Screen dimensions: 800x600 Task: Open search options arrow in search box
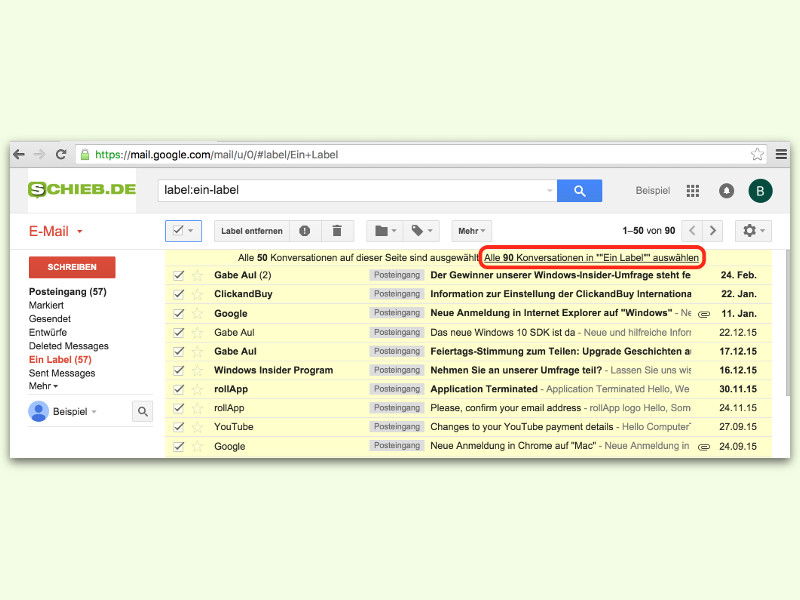(x=549, y=190)
